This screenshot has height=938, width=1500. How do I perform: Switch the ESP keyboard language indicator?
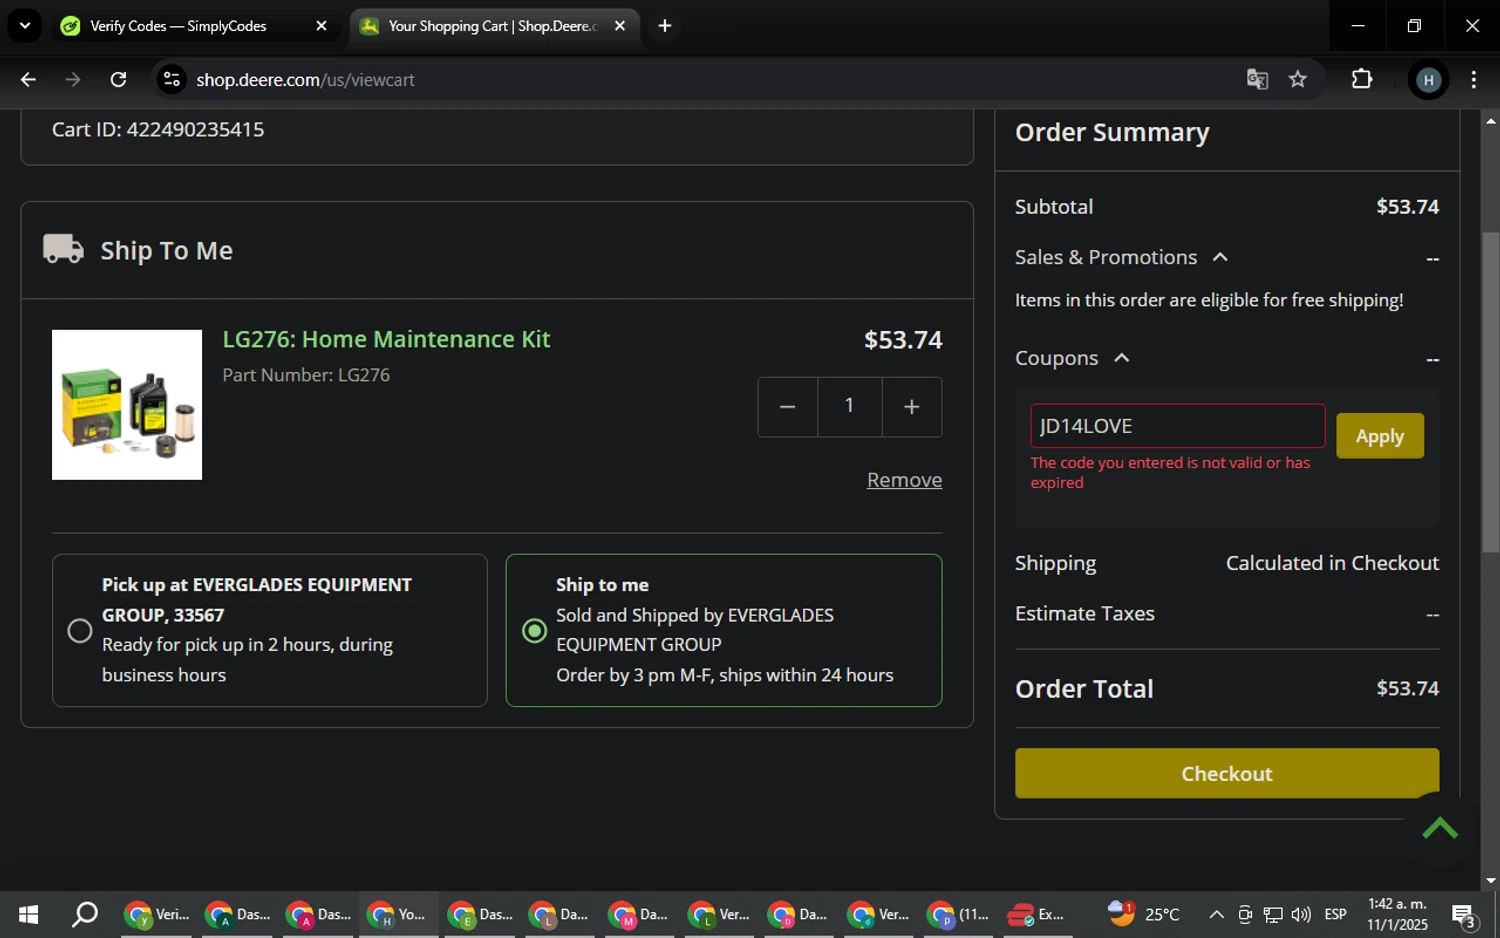point(1335,914)
